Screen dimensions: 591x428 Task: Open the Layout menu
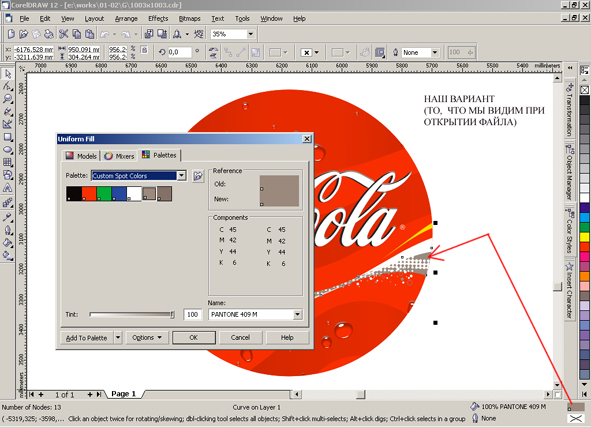[x=94, y=18]
